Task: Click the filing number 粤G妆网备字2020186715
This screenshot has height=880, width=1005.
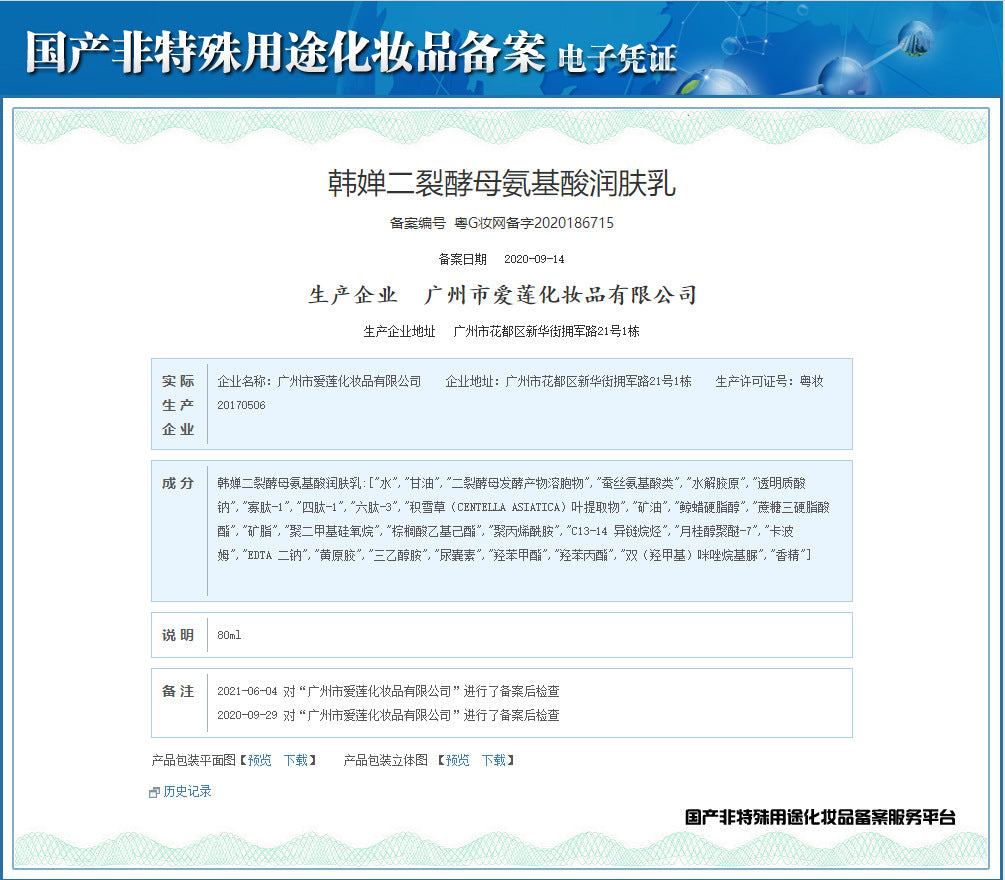Action: click(x=534, y=223)
